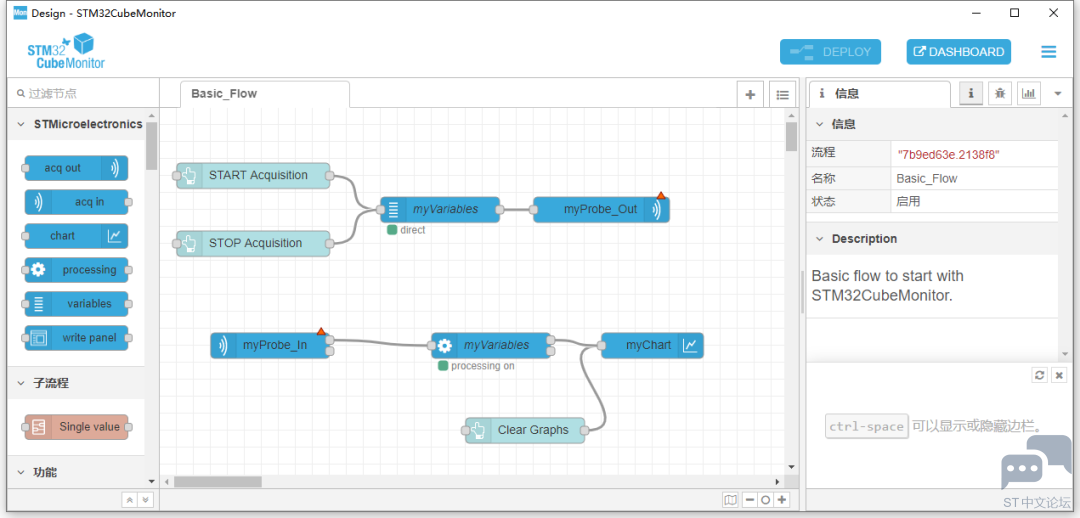
Task: Click the processing on status text
Action: point(482,366)
